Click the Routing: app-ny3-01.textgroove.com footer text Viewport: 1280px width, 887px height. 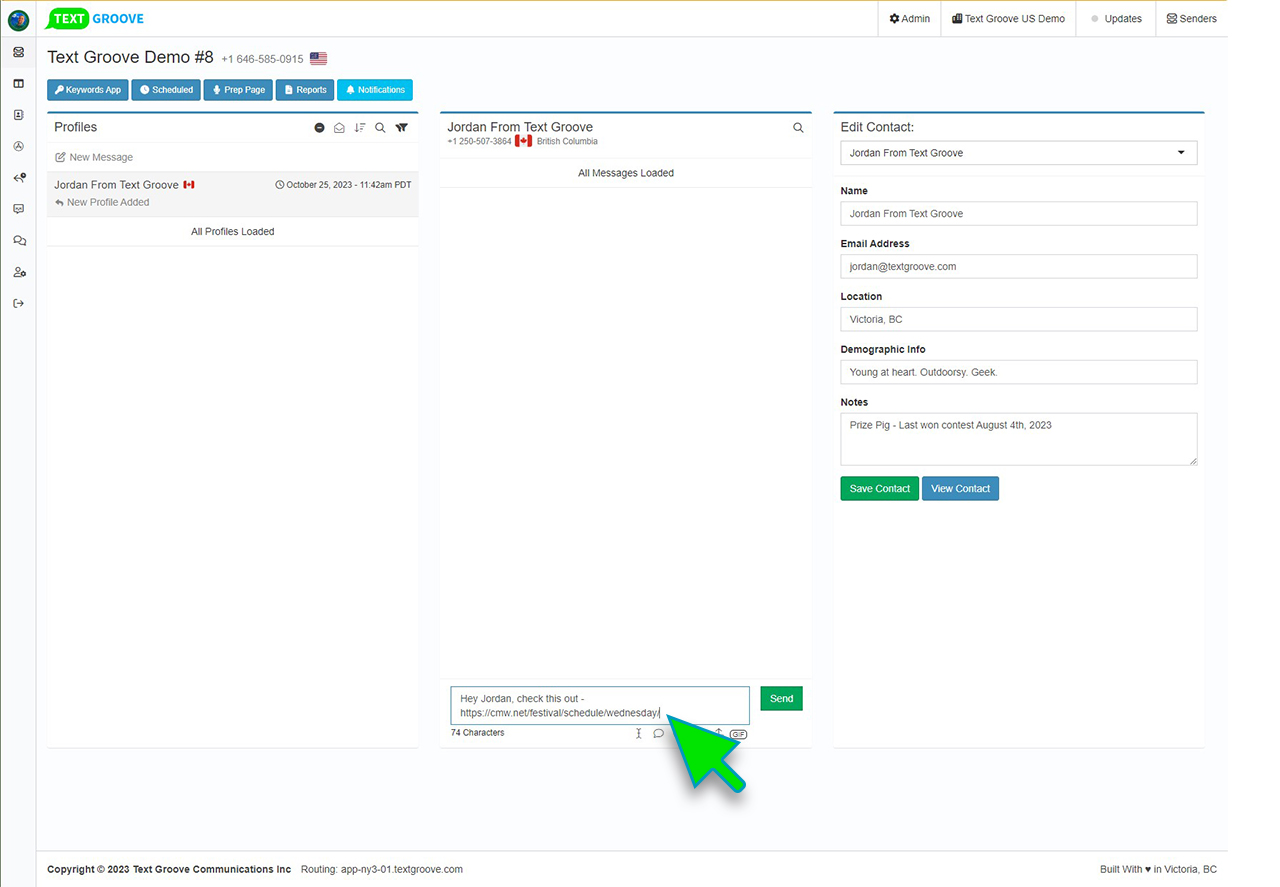point(382,870)
